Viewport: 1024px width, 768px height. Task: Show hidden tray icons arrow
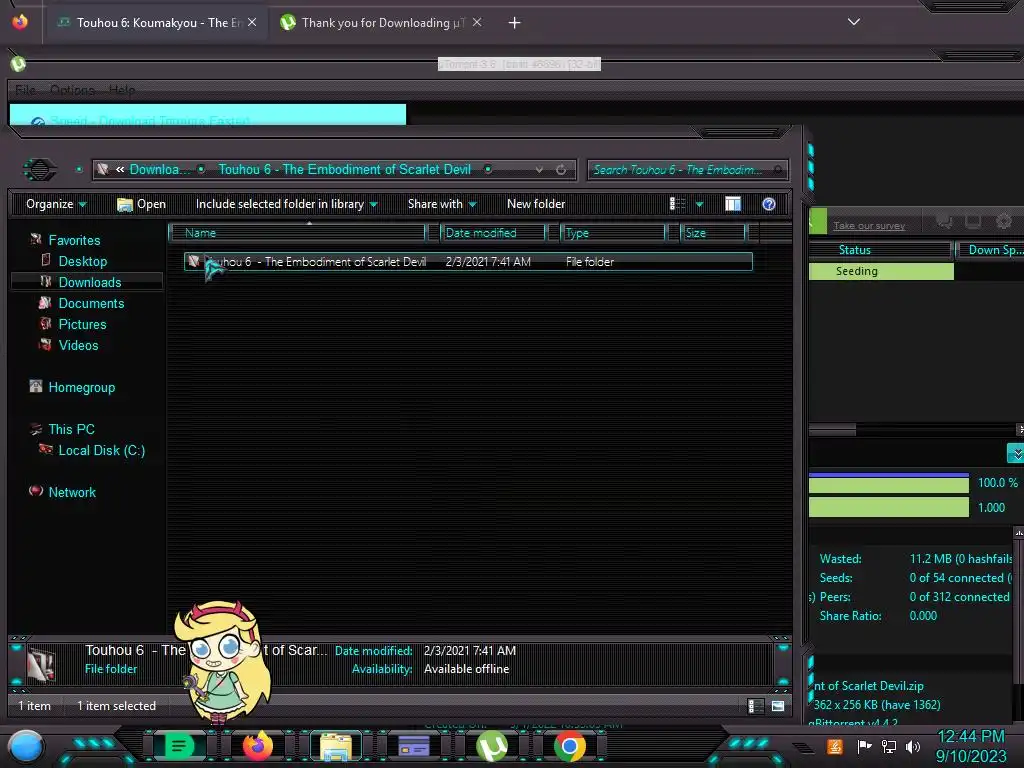(803, 747)
